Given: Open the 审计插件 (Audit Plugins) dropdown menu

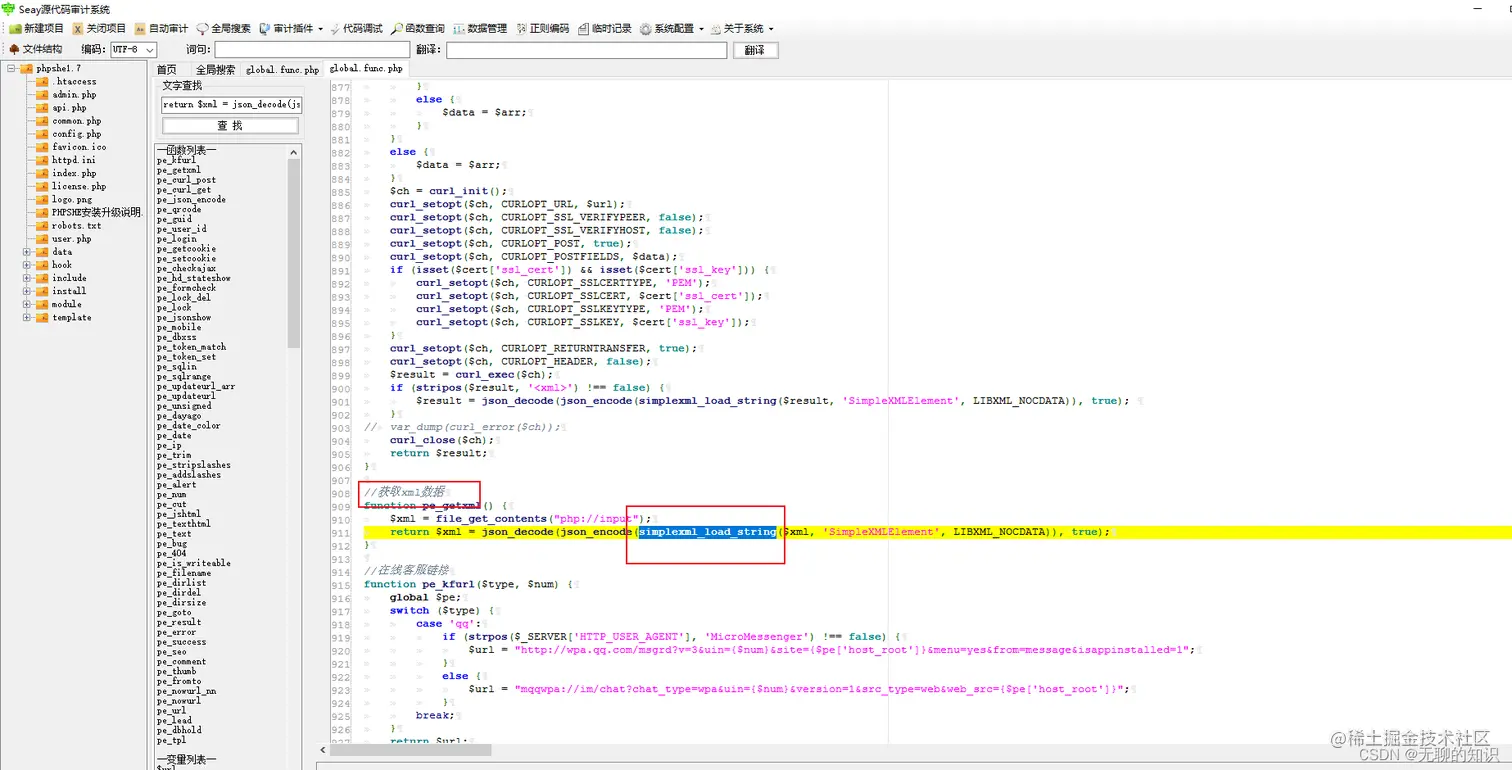Looking at the screenshot, I should click(x=291, y=29).
